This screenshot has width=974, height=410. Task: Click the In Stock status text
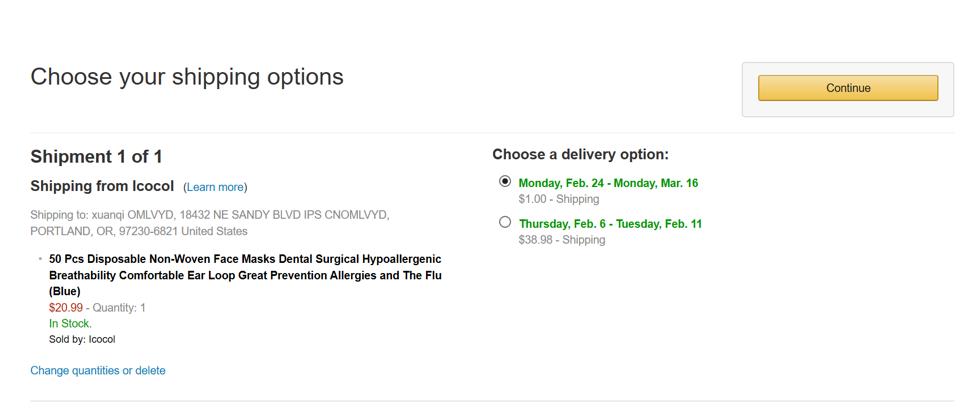click(x=70, y=324)
